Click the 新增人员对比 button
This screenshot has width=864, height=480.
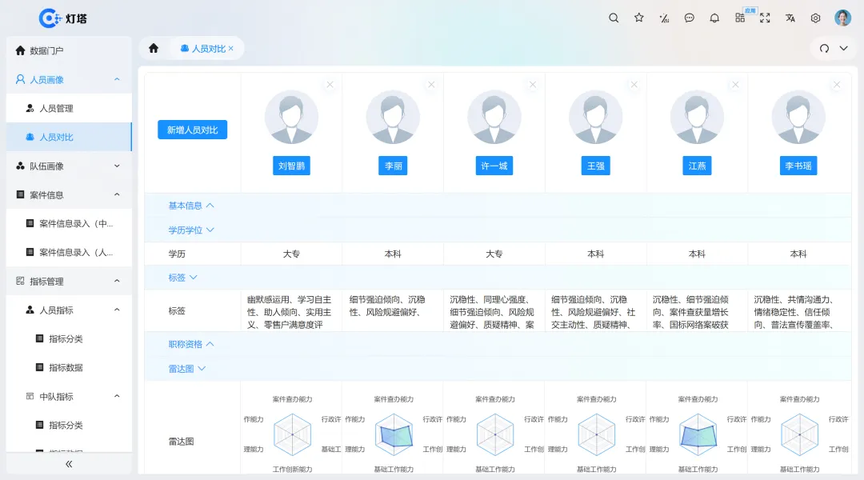192,130
